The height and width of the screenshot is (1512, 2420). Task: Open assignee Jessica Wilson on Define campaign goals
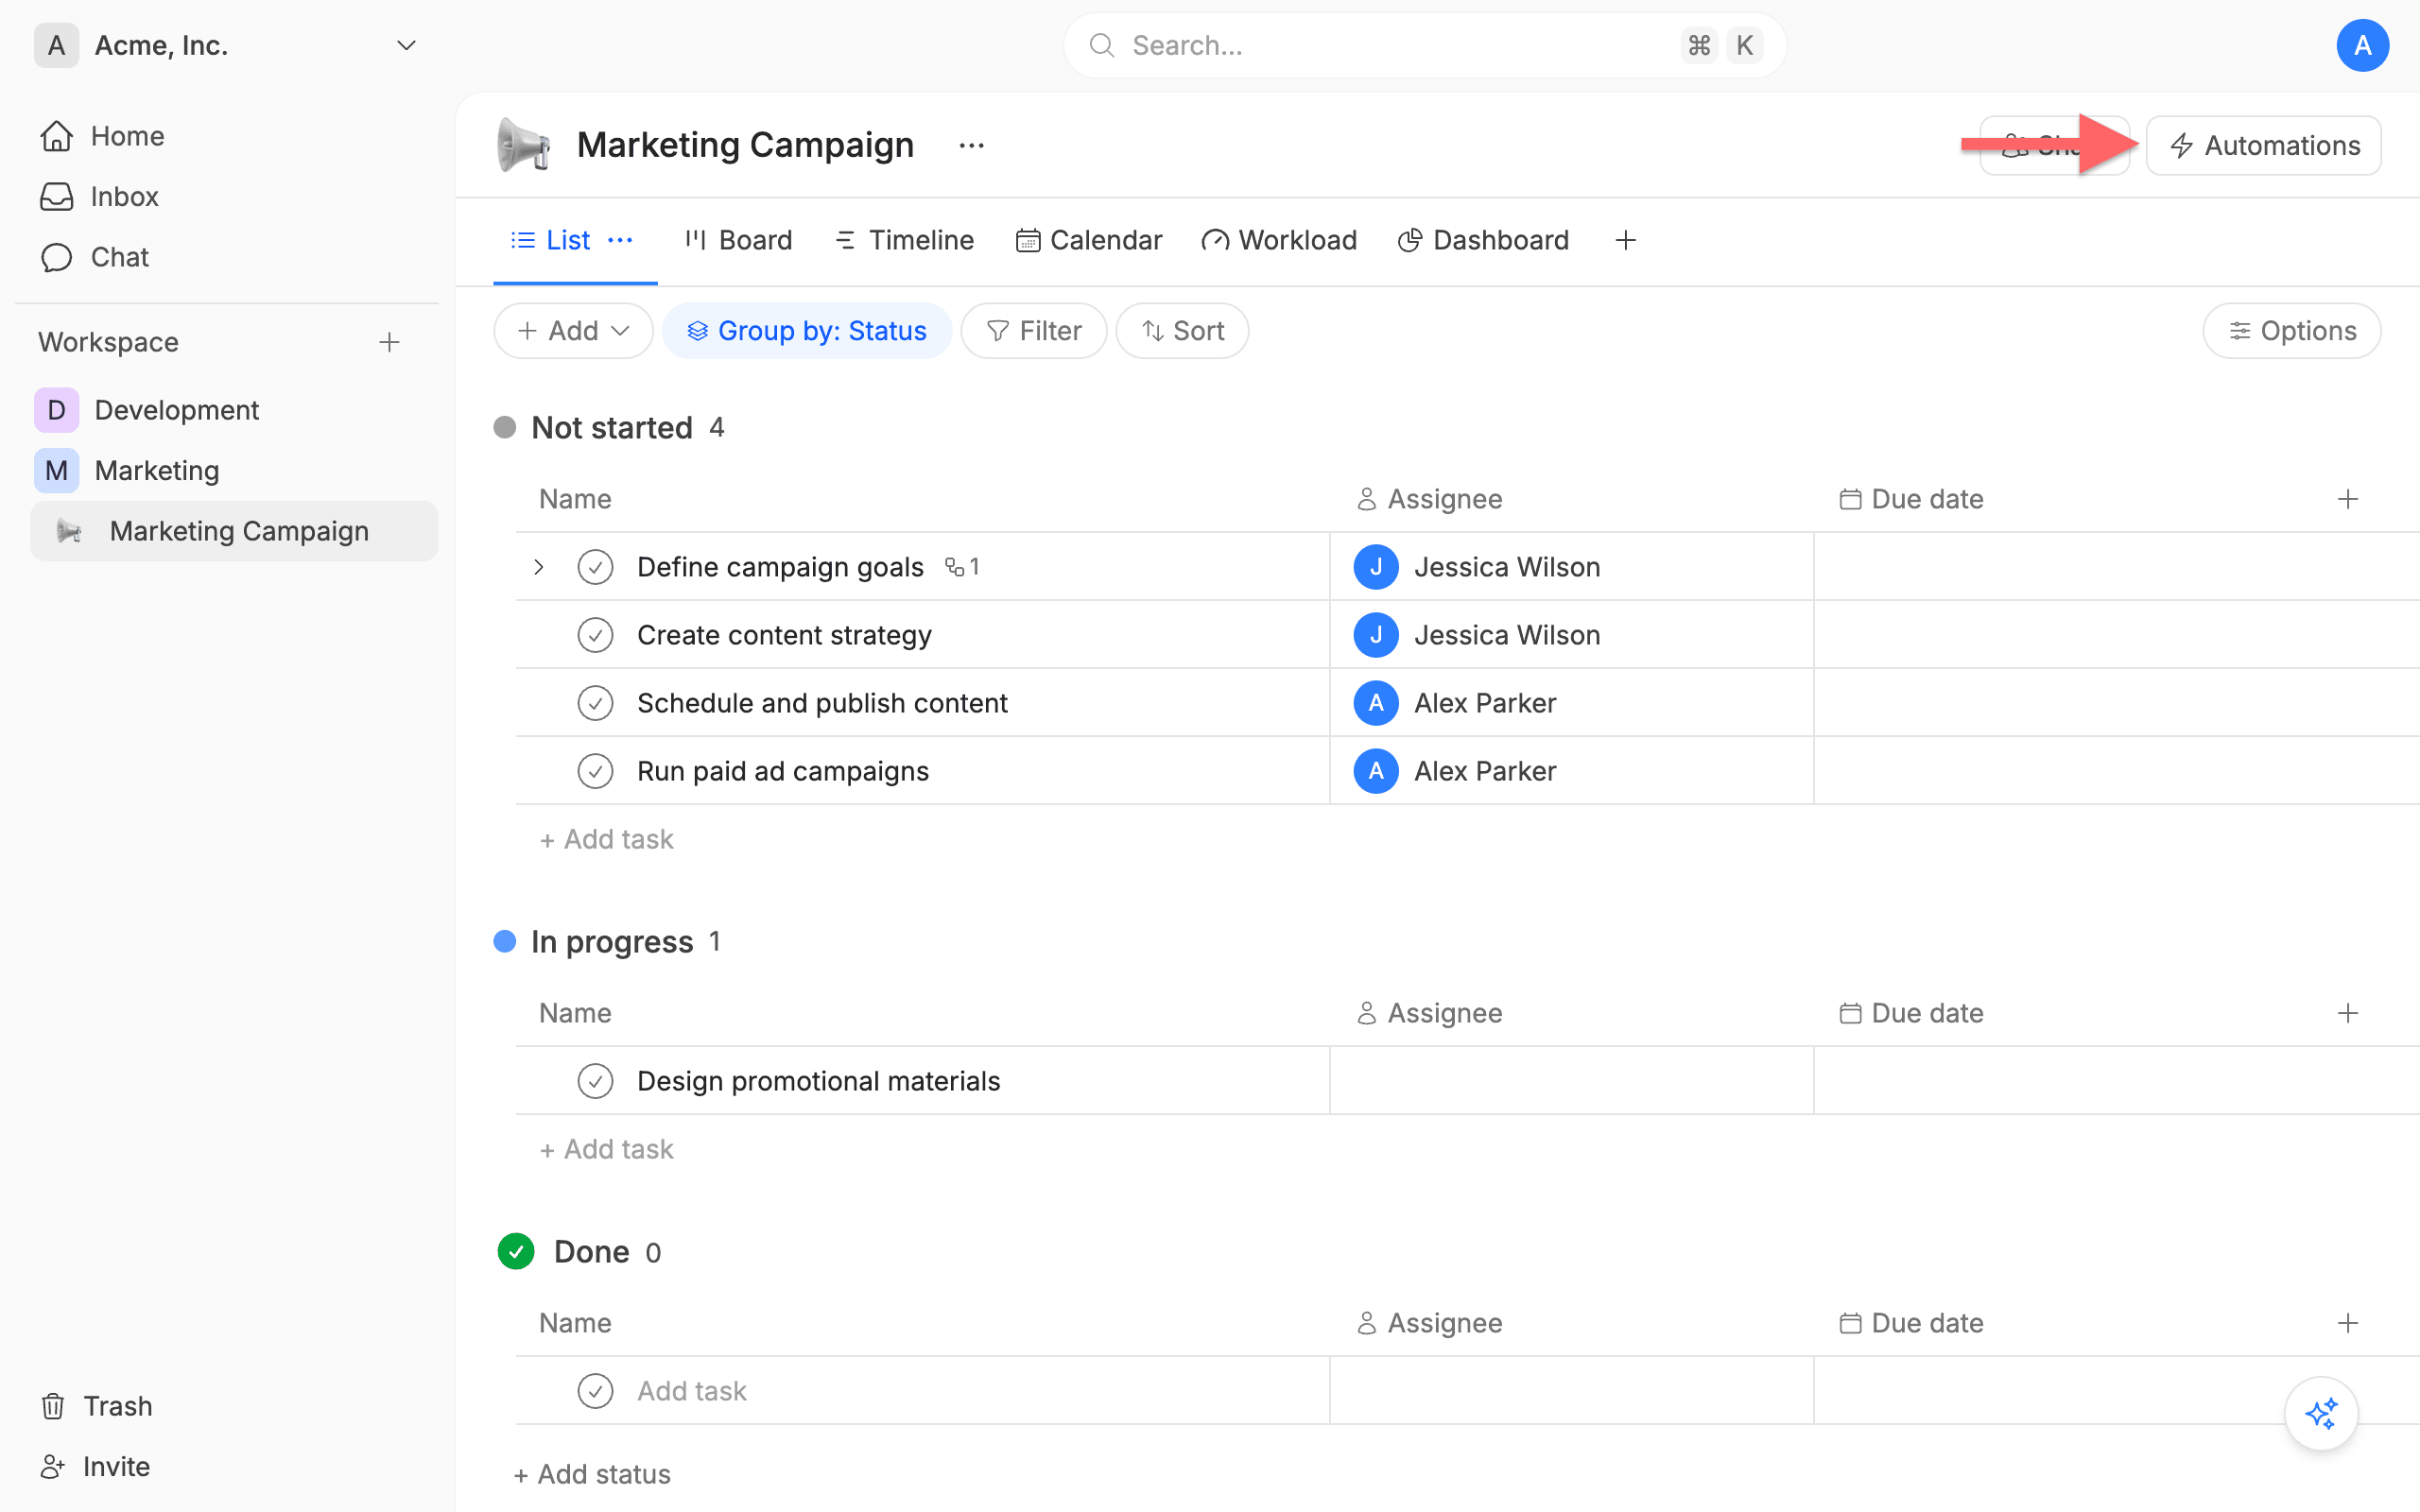(1477, 567)
